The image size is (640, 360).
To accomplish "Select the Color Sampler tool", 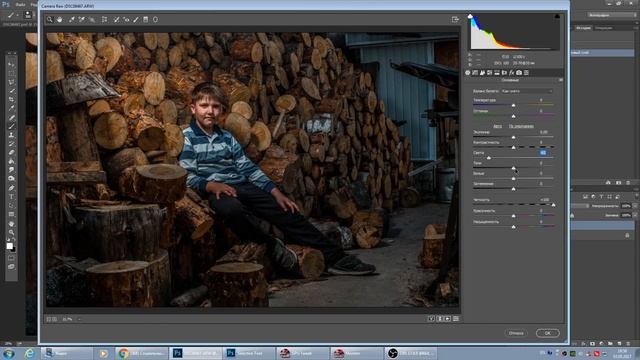I will pyautogui.click(x=82, y=19).
